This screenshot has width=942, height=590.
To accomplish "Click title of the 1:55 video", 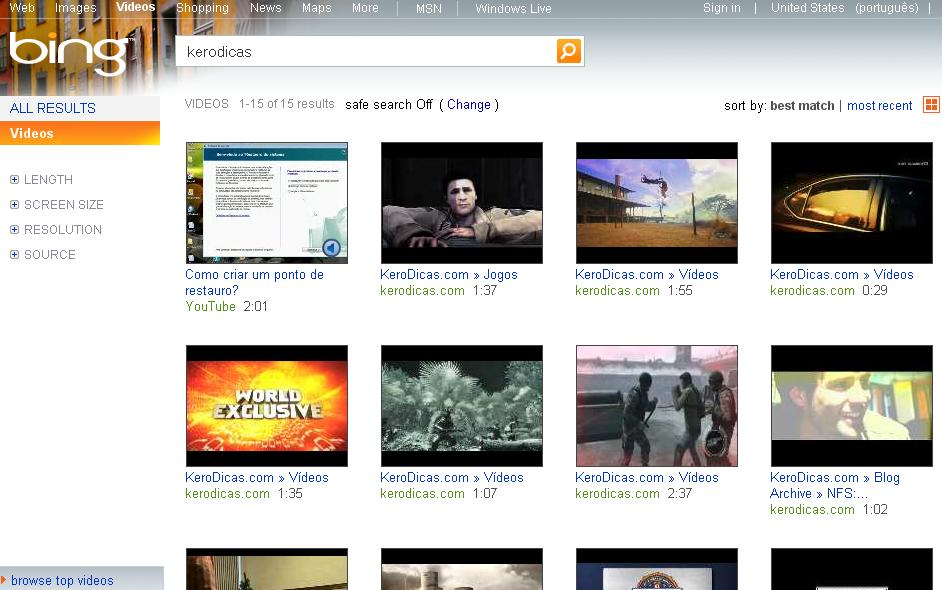I will coord(646,275).
